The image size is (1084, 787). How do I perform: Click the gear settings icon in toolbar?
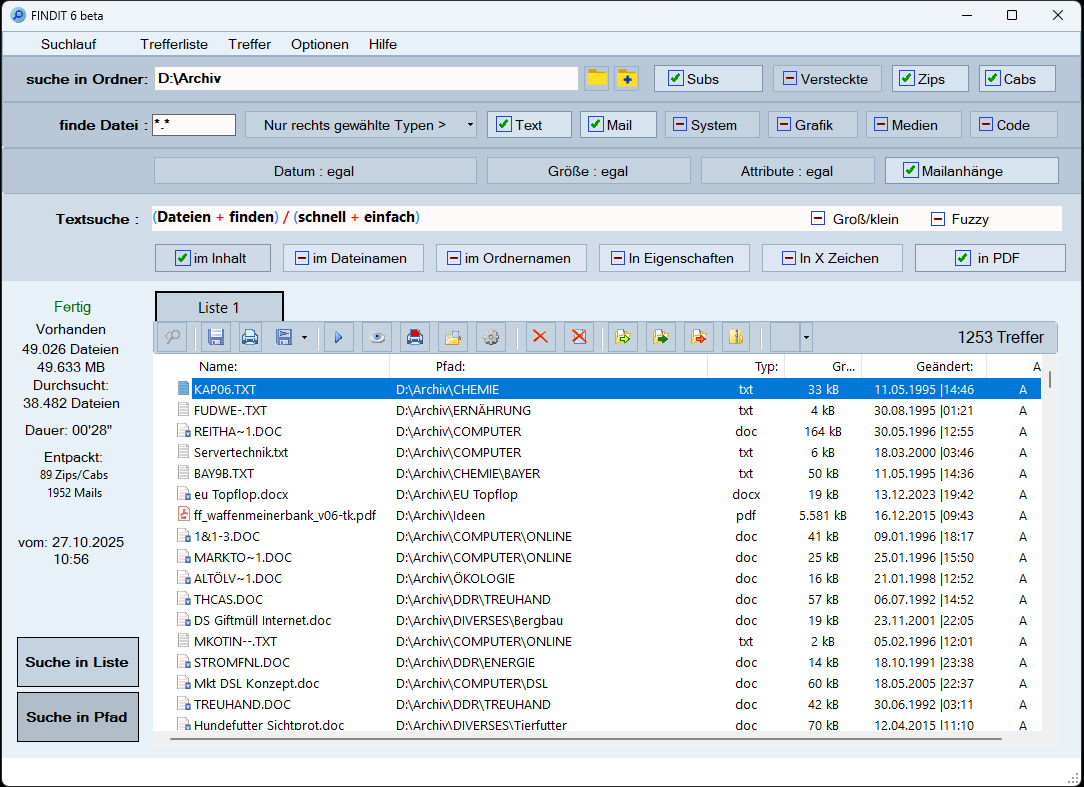[490, 338]
